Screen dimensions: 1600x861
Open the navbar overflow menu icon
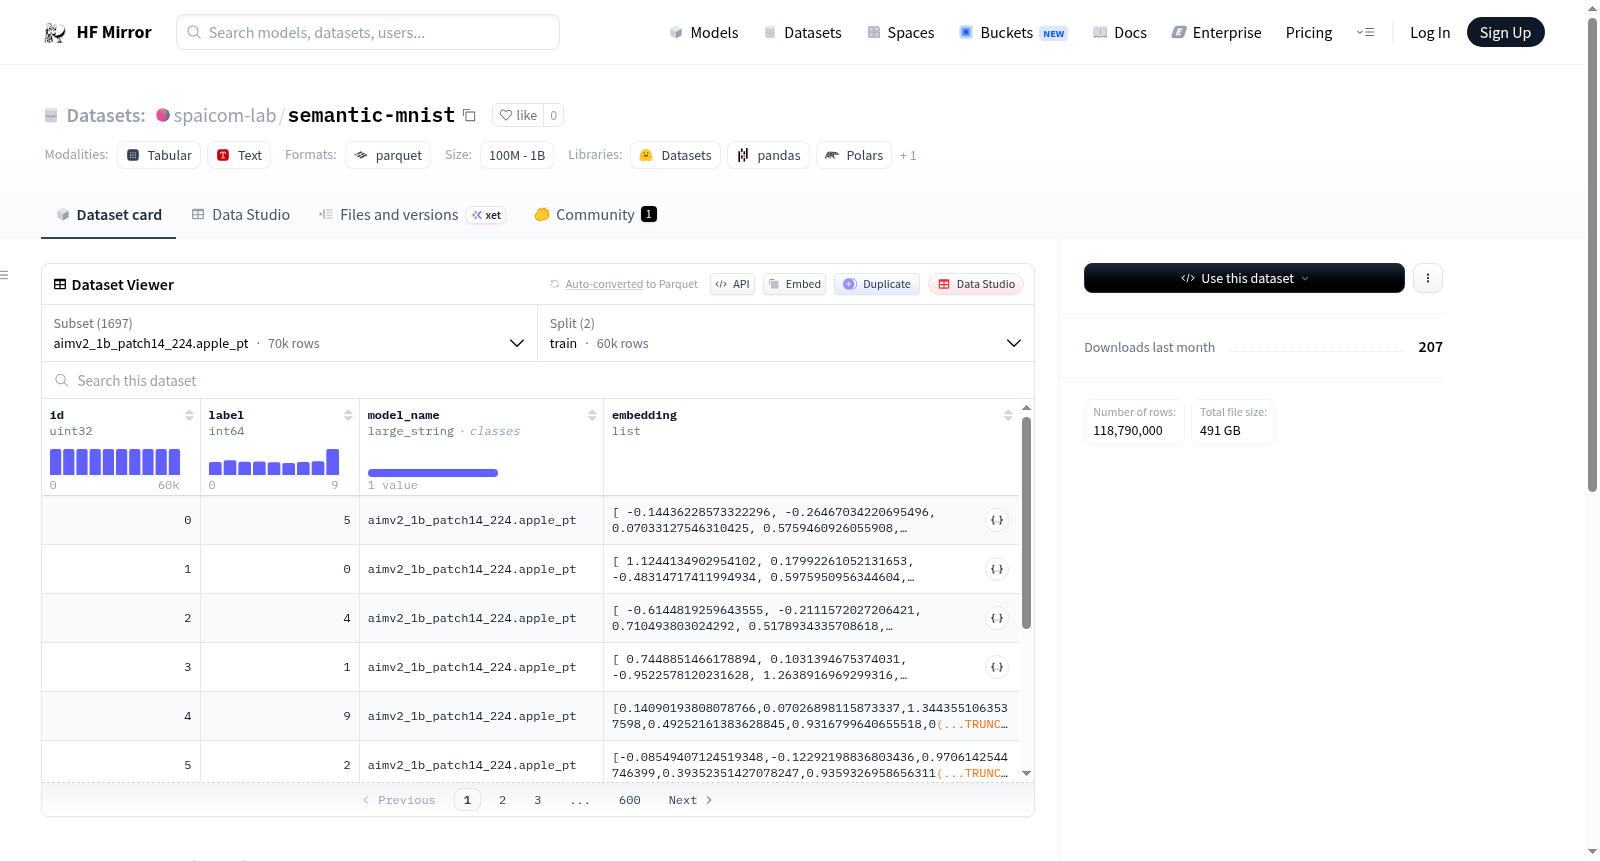pyautogui.click(x=1365, y=32)
